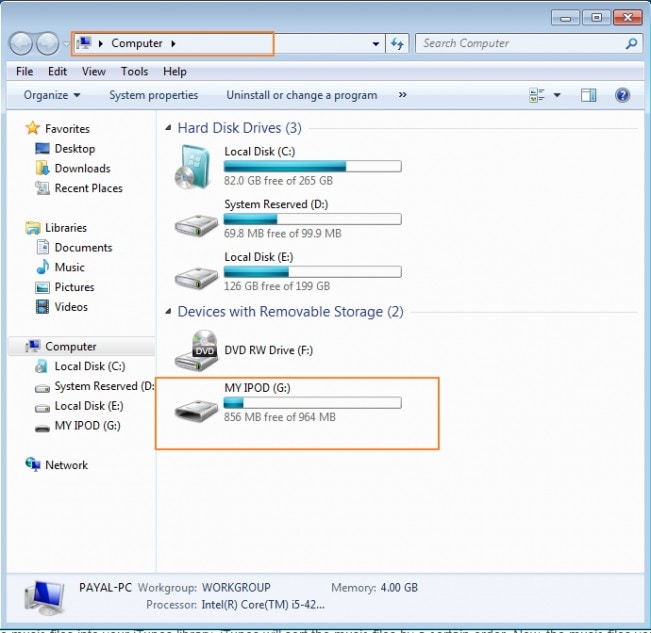
Task: Open the Help menu
Action: tap(175, 71)
